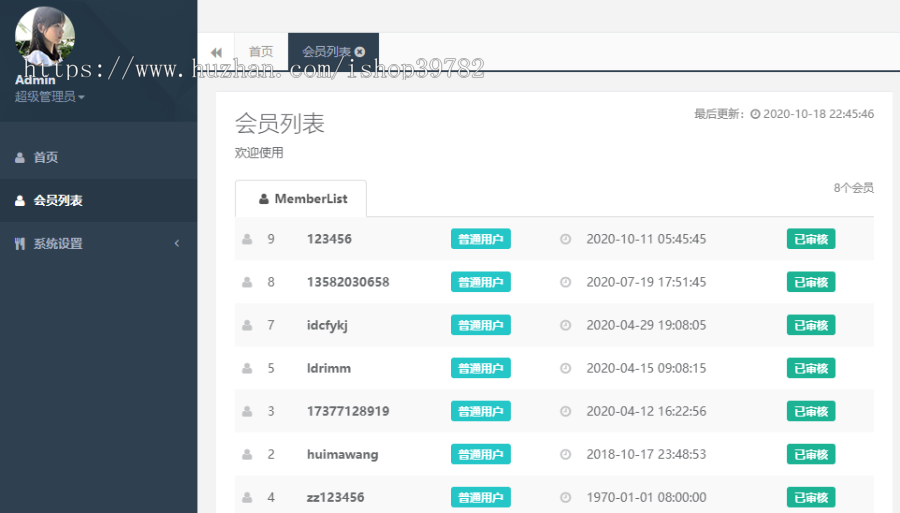This screenshot has height=513, width=900.
Task: Open the 超级管理员 account dropdown
Action: coord(49,97)
